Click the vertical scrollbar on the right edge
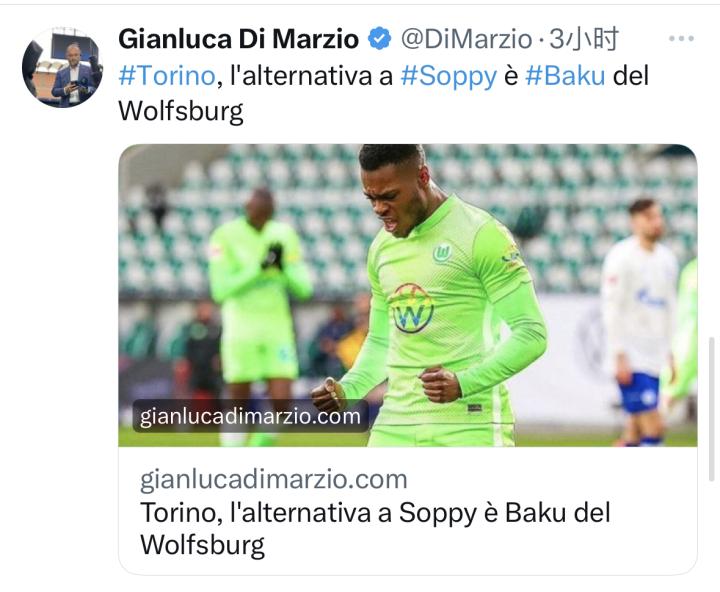This screenshot has width=720, height=592. [x=711, y=409]
